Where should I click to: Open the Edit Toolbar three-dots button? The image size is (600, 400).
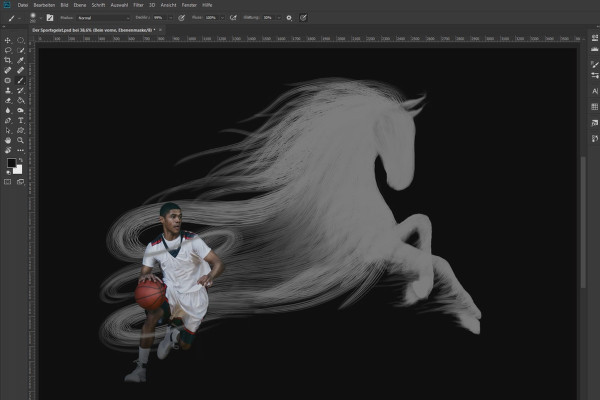pos(20,150)
